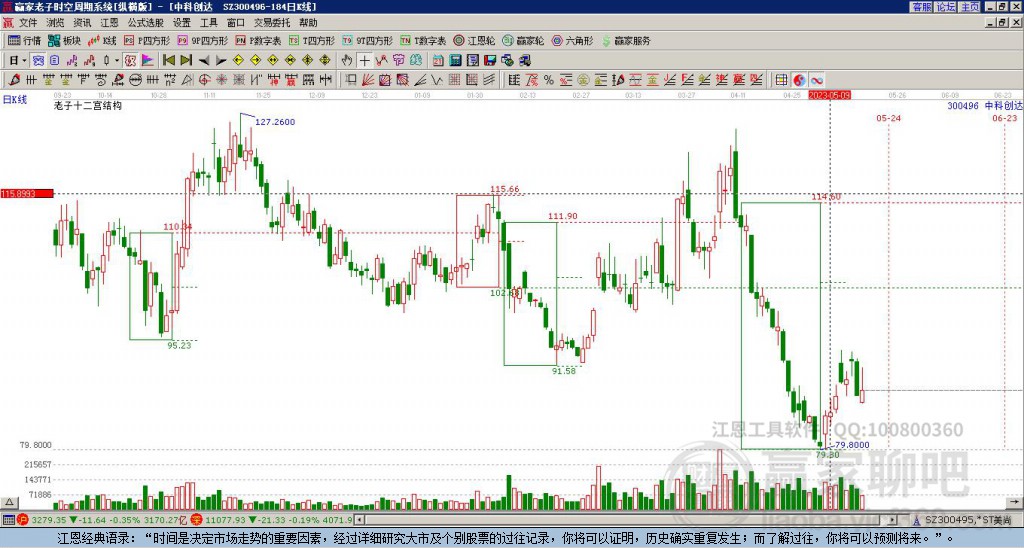
Task: Open the 浏览 menu
Action: (x=55, y=23)
